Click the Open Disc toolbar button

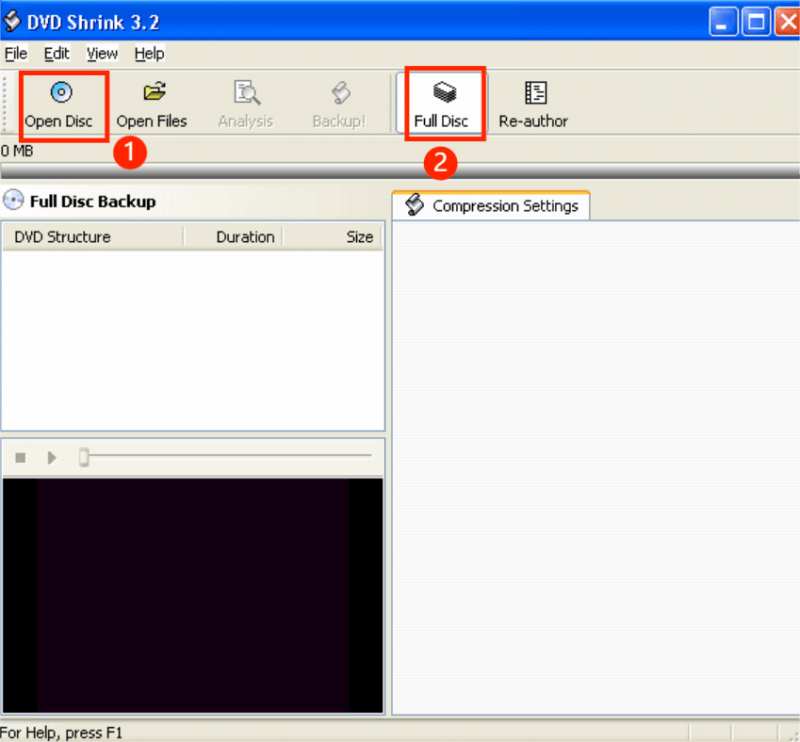[60, 105]
